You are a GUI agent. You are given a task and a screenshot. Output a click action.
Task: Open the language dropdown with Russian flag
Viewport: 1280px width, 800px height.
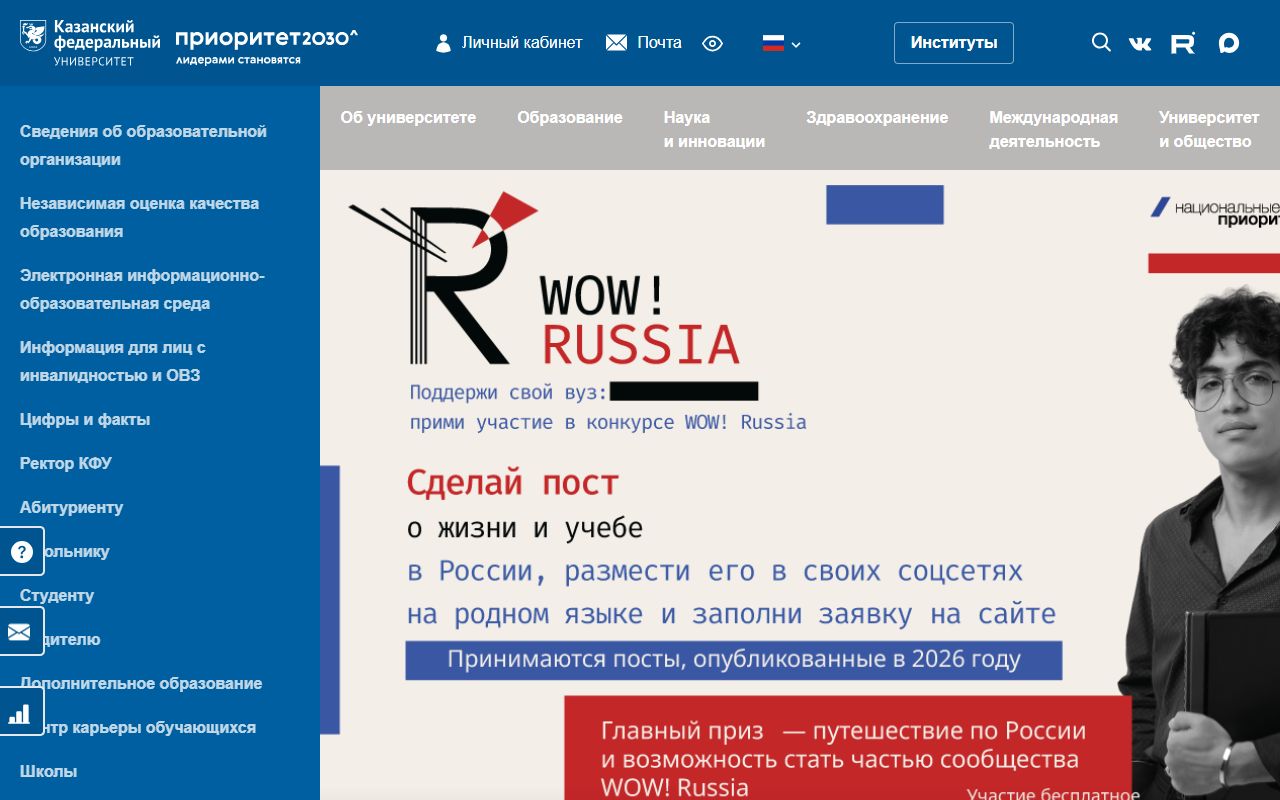pos(781,43)
